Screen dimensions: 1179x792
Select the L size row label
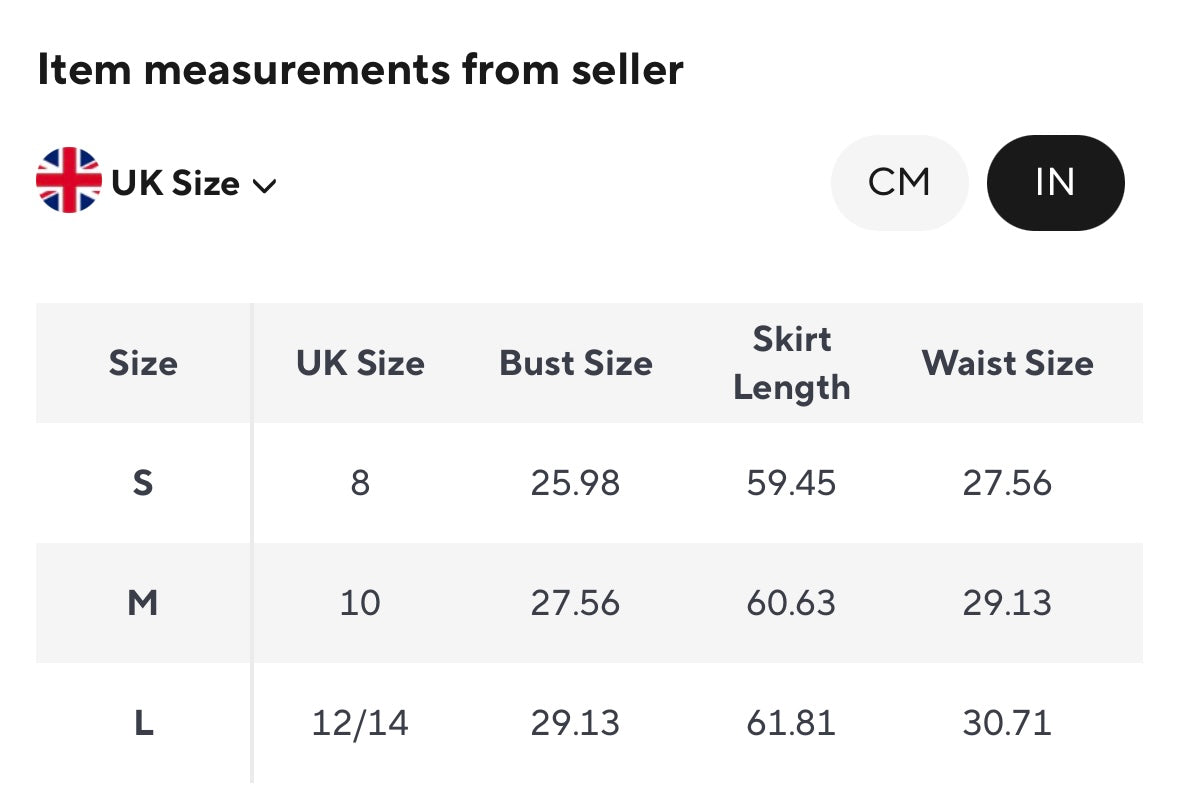(143, 723)
